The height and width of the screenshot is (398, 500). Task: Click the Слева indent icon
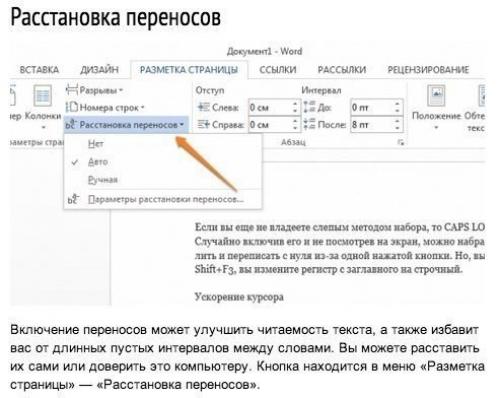(x=203, y=107)
